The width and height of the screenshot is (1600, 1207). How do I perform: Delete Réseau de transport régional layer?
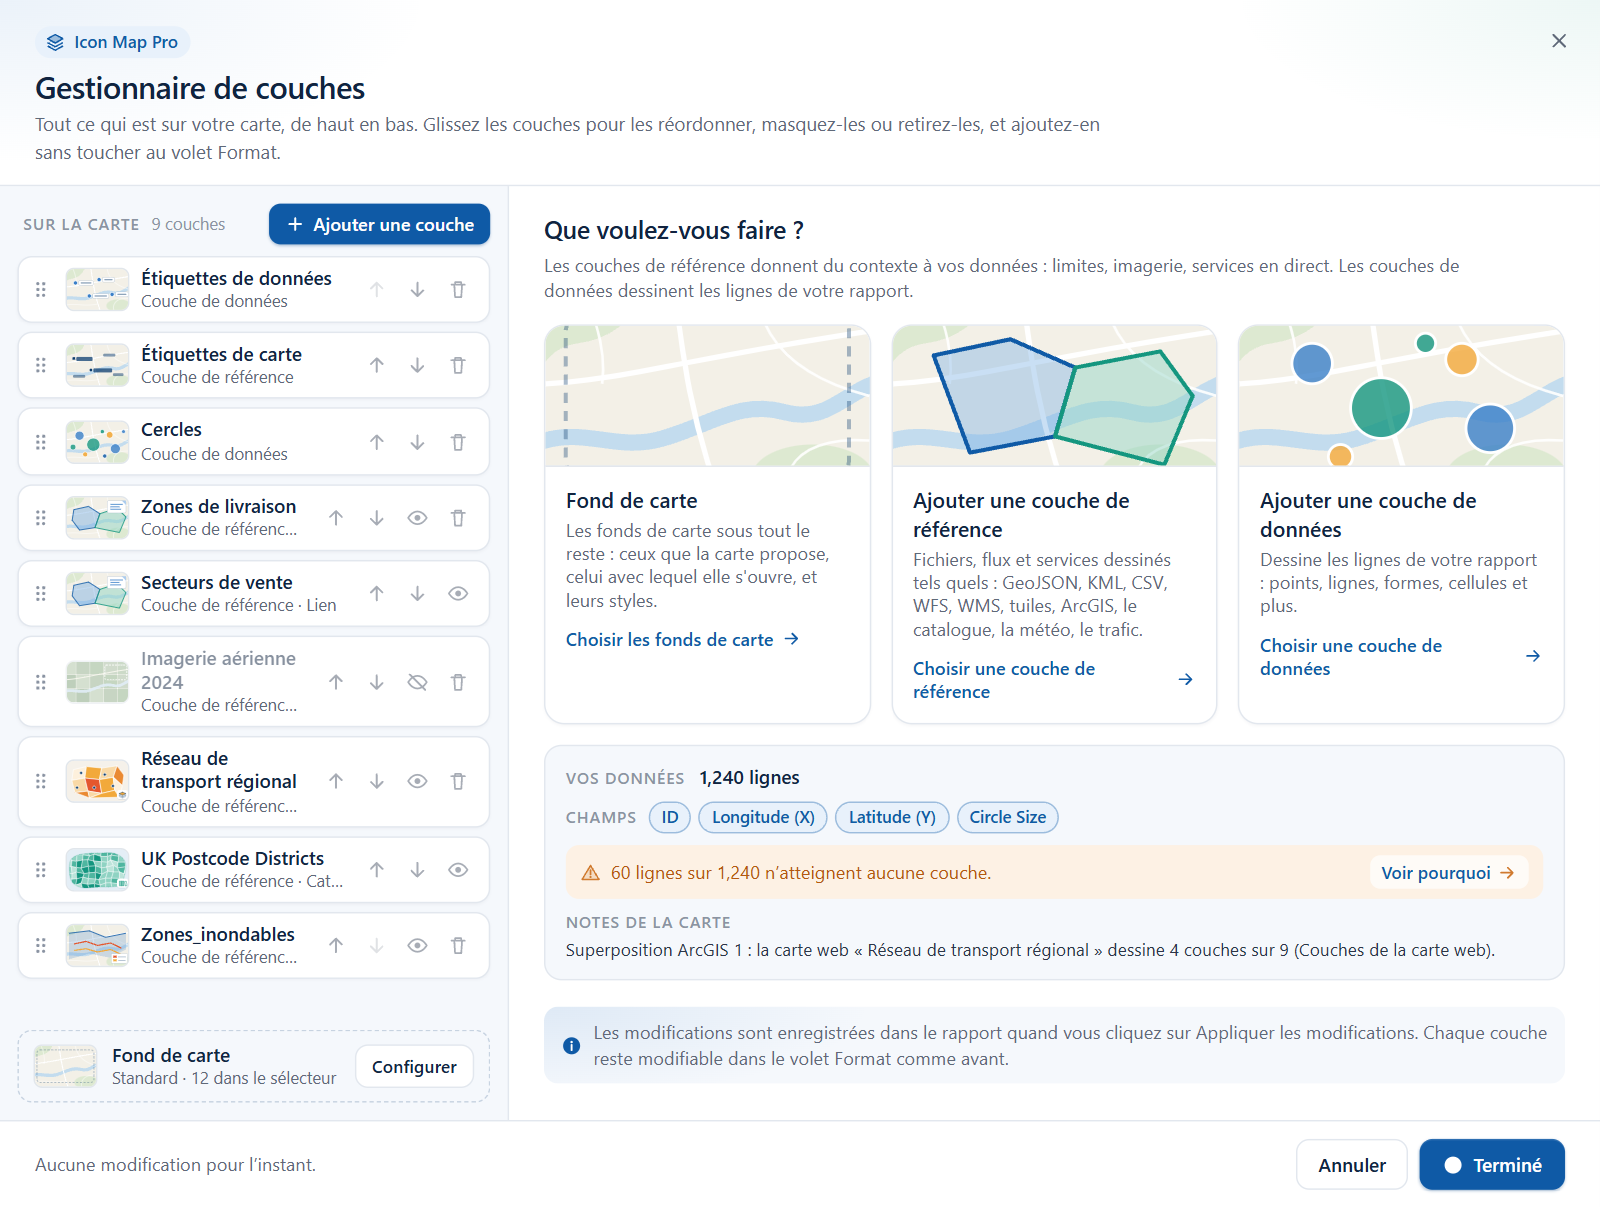pyautogui.click(x=458, y=782)
